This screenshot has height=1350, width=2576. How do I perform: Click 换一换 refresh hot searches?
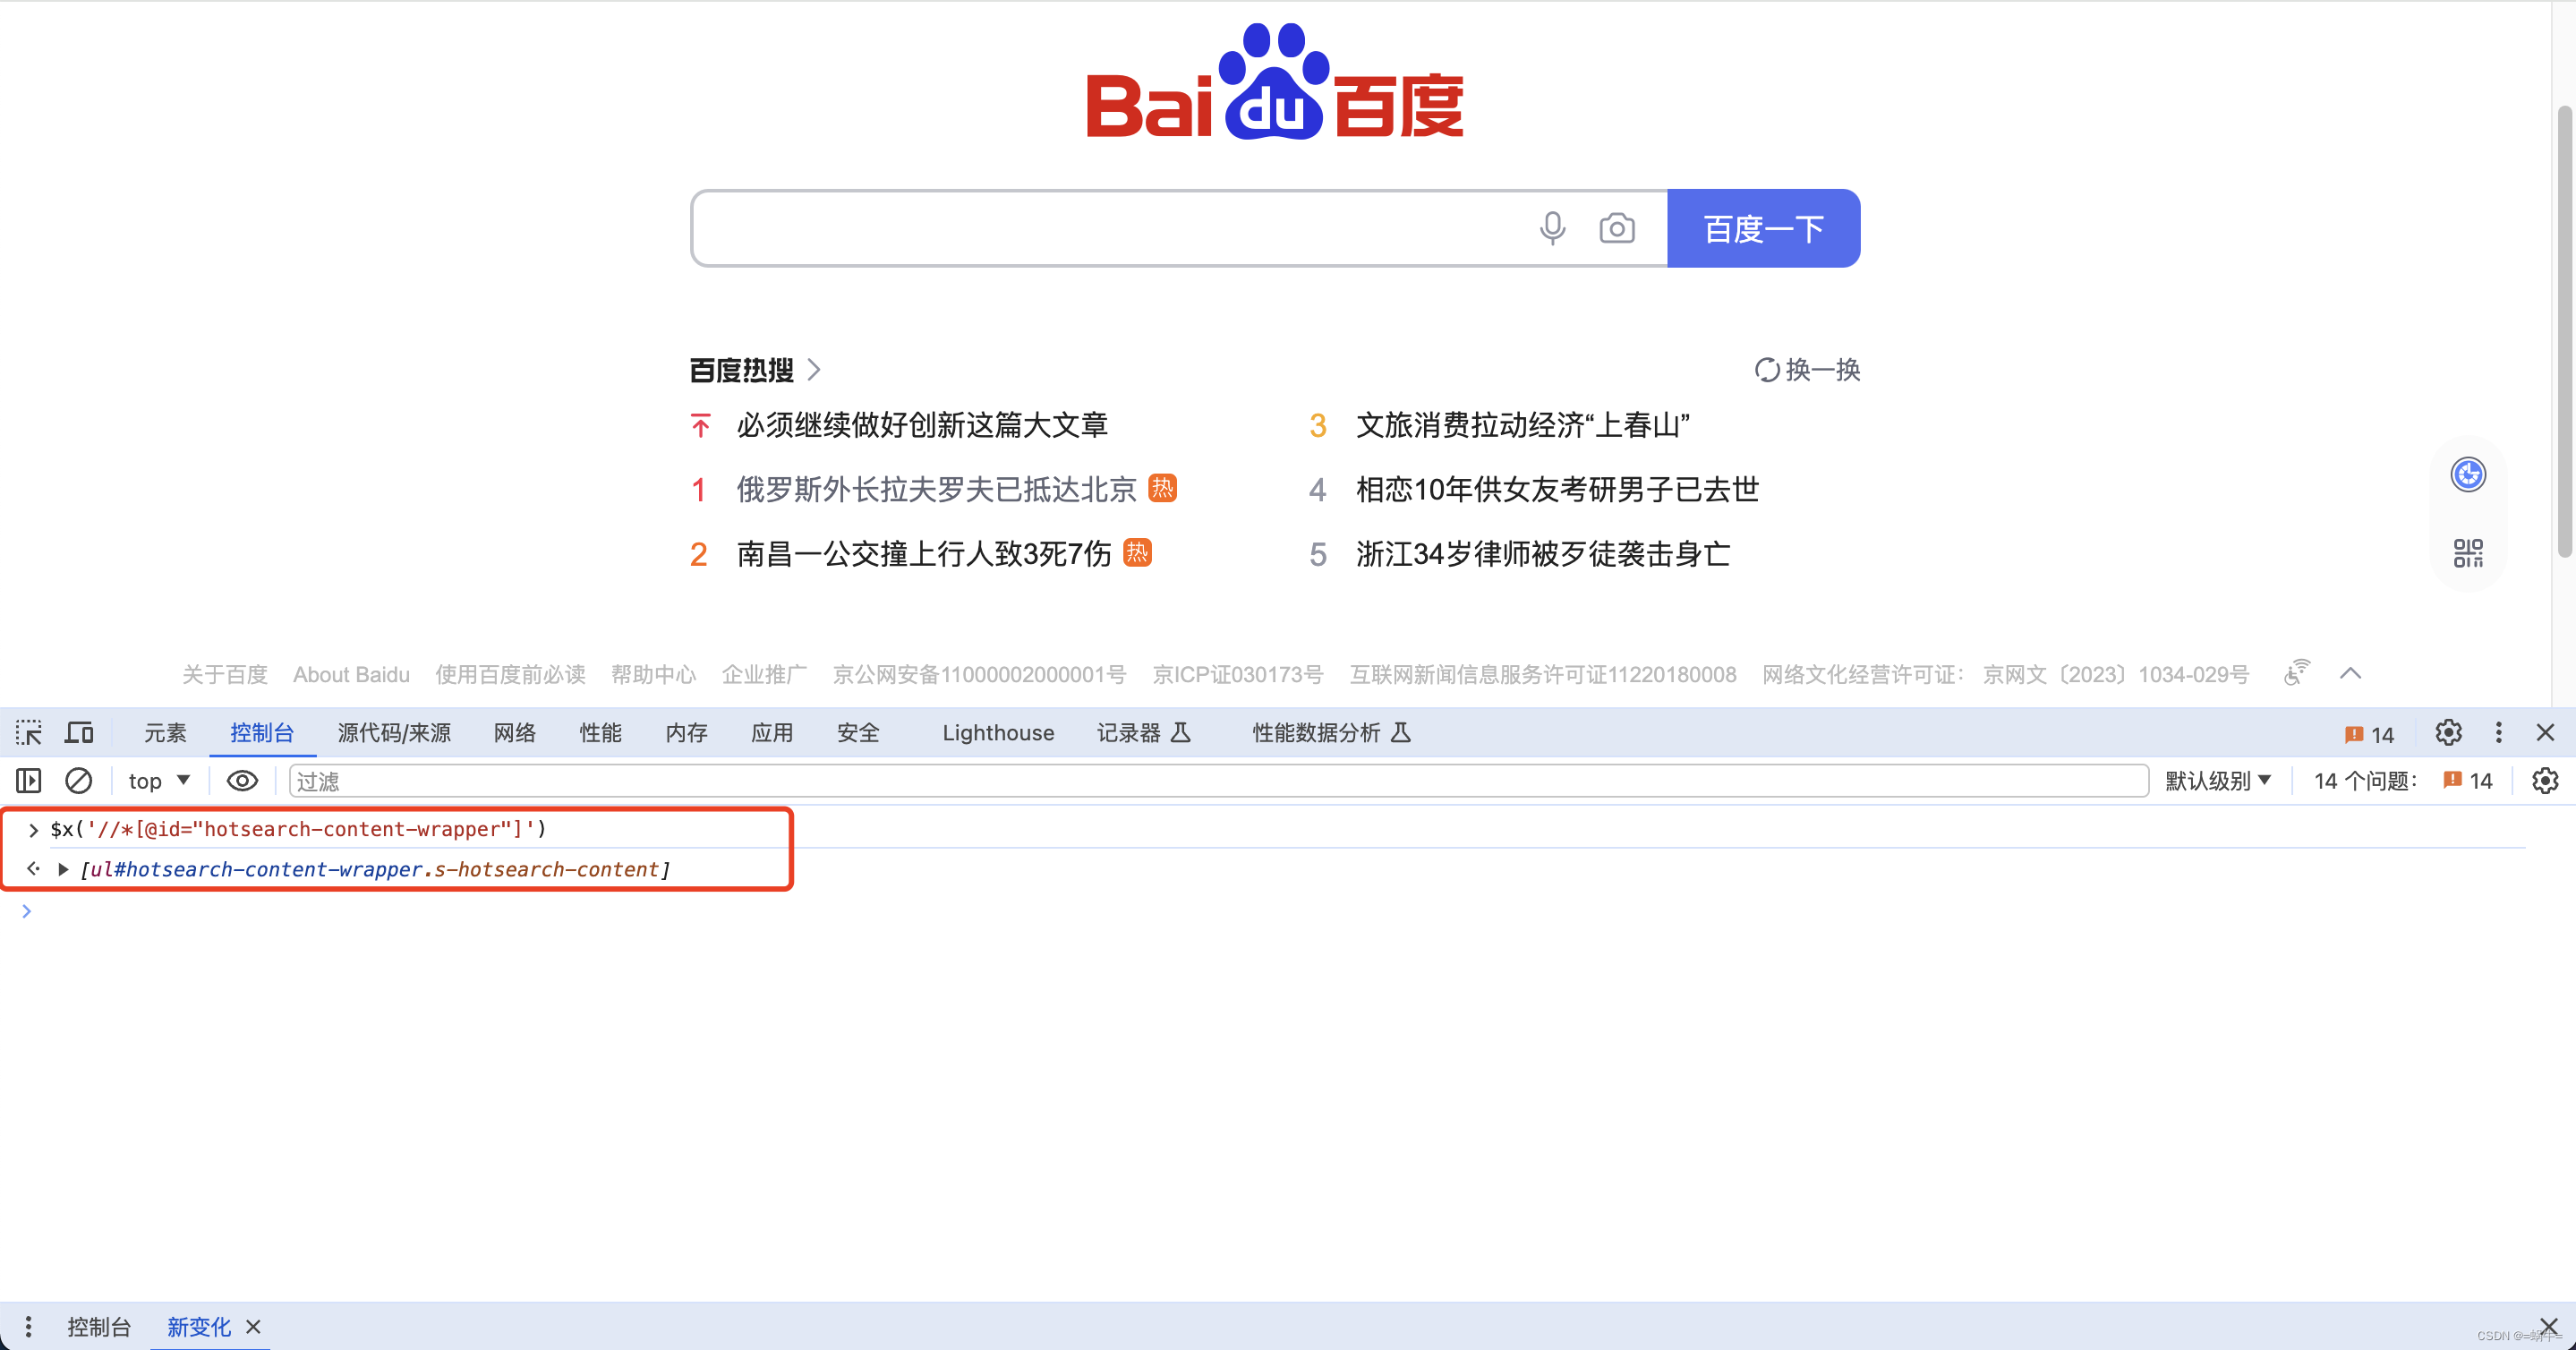[1807, 370]
